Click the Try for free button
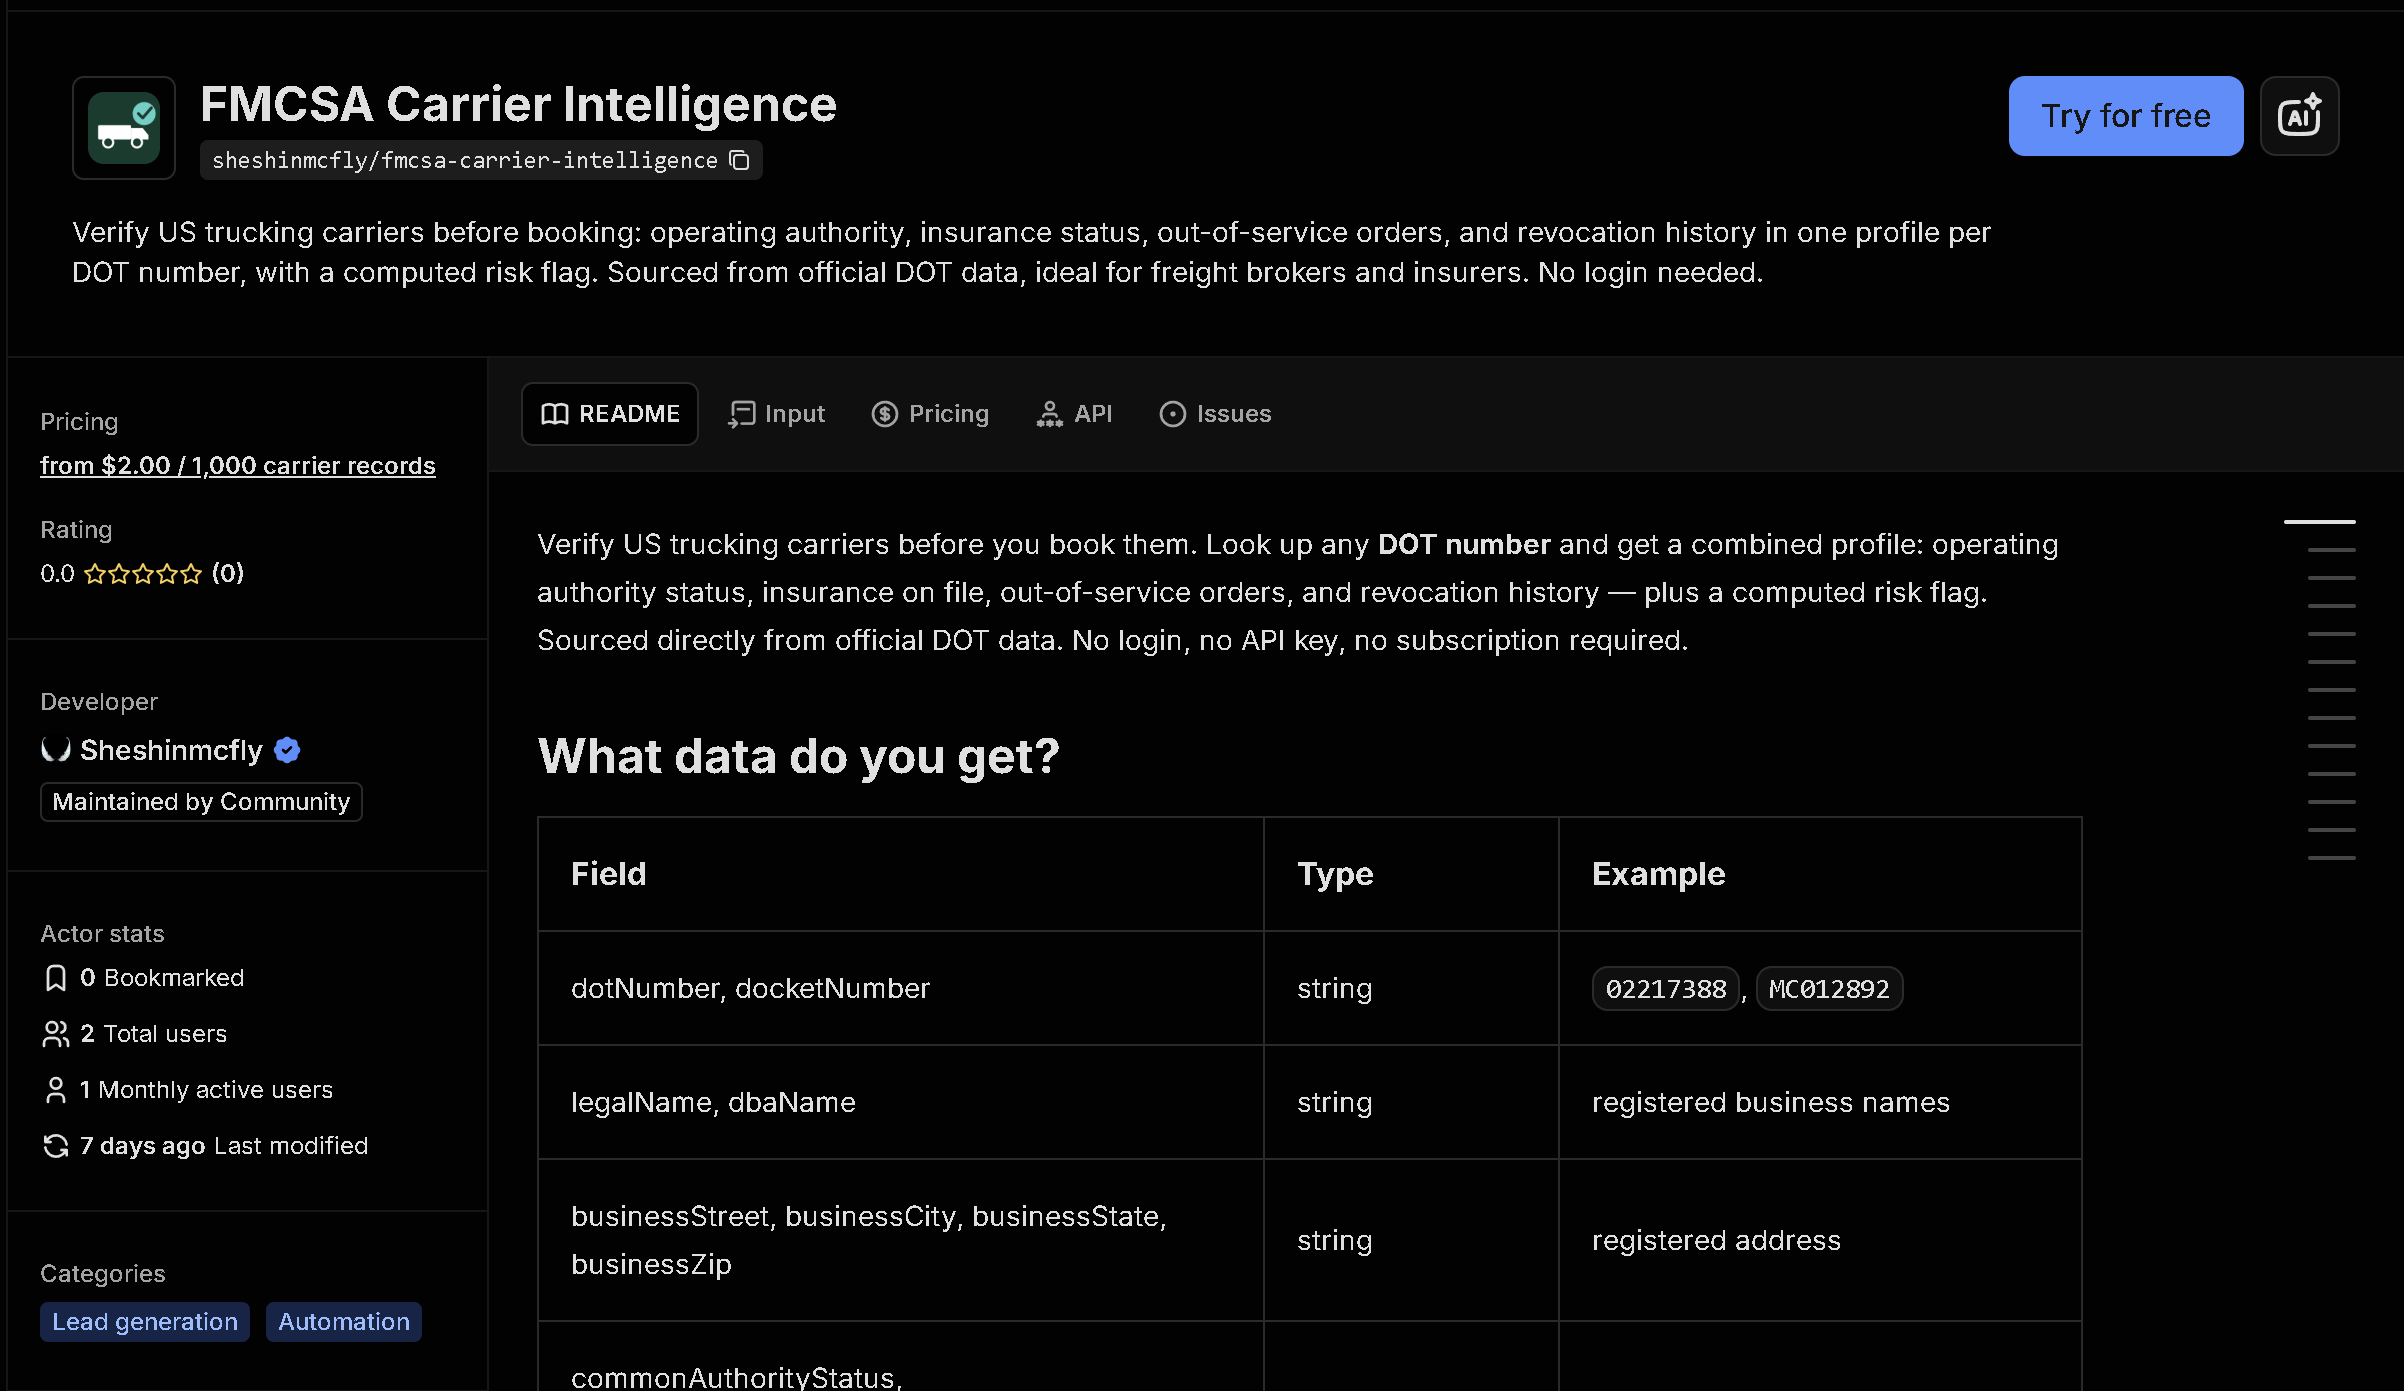2404x1391 pixels. (2125, 116)
